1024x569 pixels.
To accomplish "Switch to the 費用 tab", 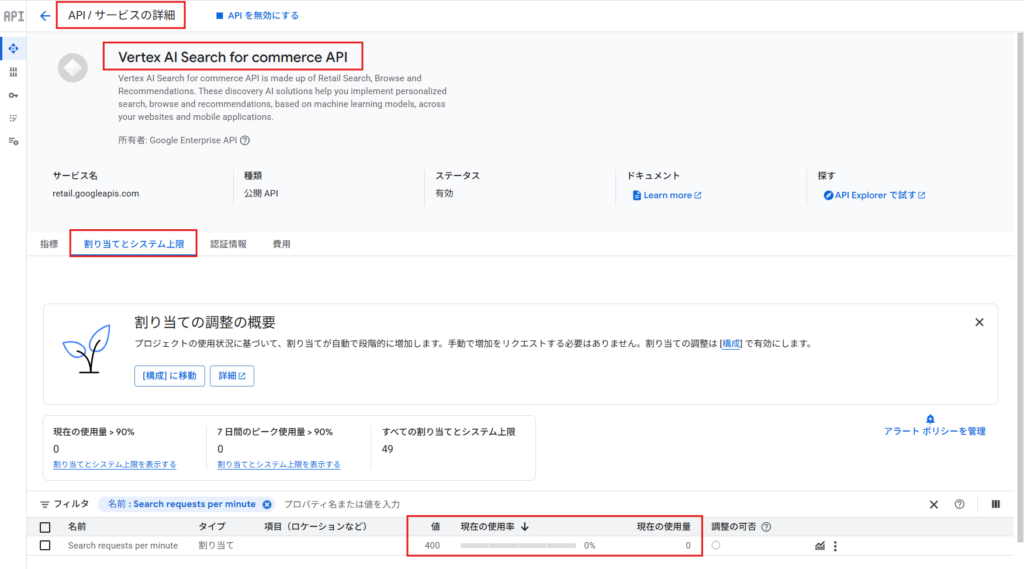I will click(x=281, y=244).
